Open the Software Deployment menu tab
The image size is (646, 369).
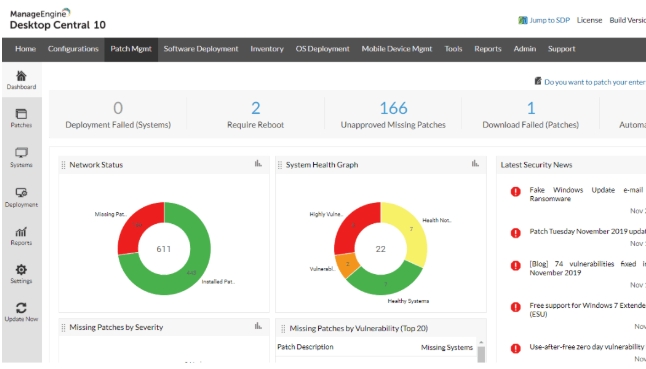pos(201,49)
